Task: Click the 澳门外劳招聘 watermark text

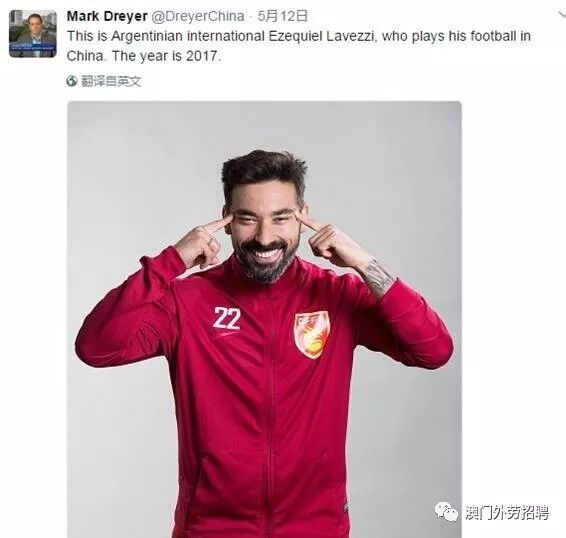Action: coord(506,512)
